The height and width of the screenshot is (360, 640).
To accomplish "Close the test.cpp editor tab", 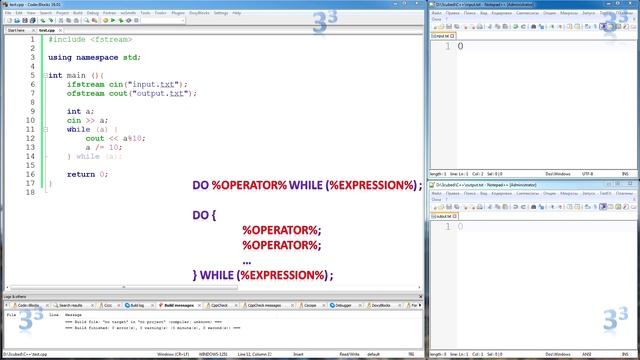I will pyautogui.click(x=60, y=30).
